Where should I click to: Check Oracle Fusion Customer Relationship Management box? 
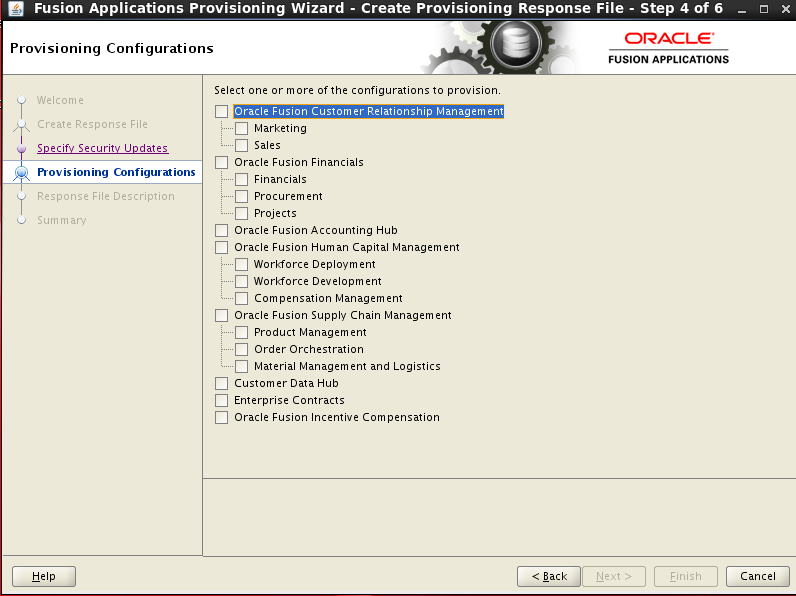221,111
